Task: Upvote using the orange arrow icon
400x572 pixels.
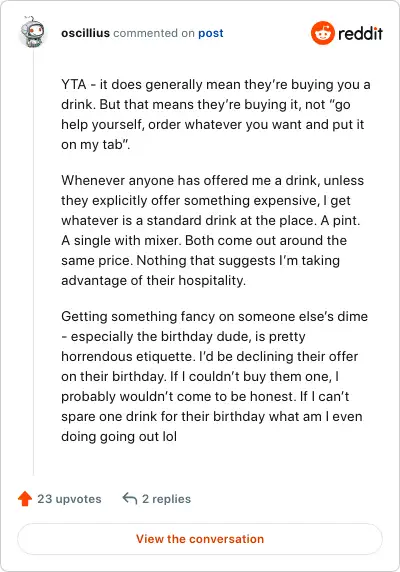Action: point(25,499)
